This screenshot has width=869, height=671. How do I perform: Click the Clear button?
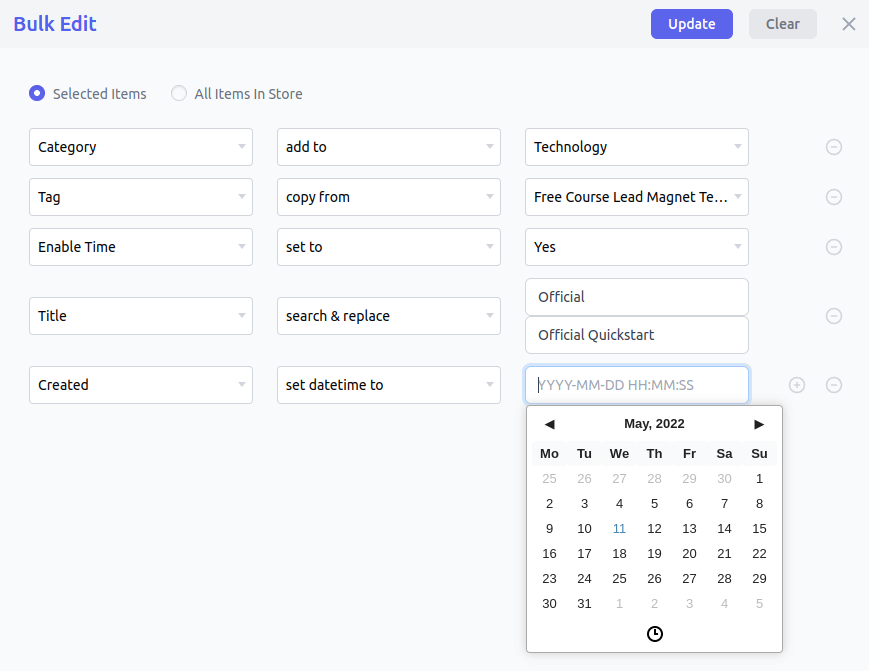(x=783, y=24)
